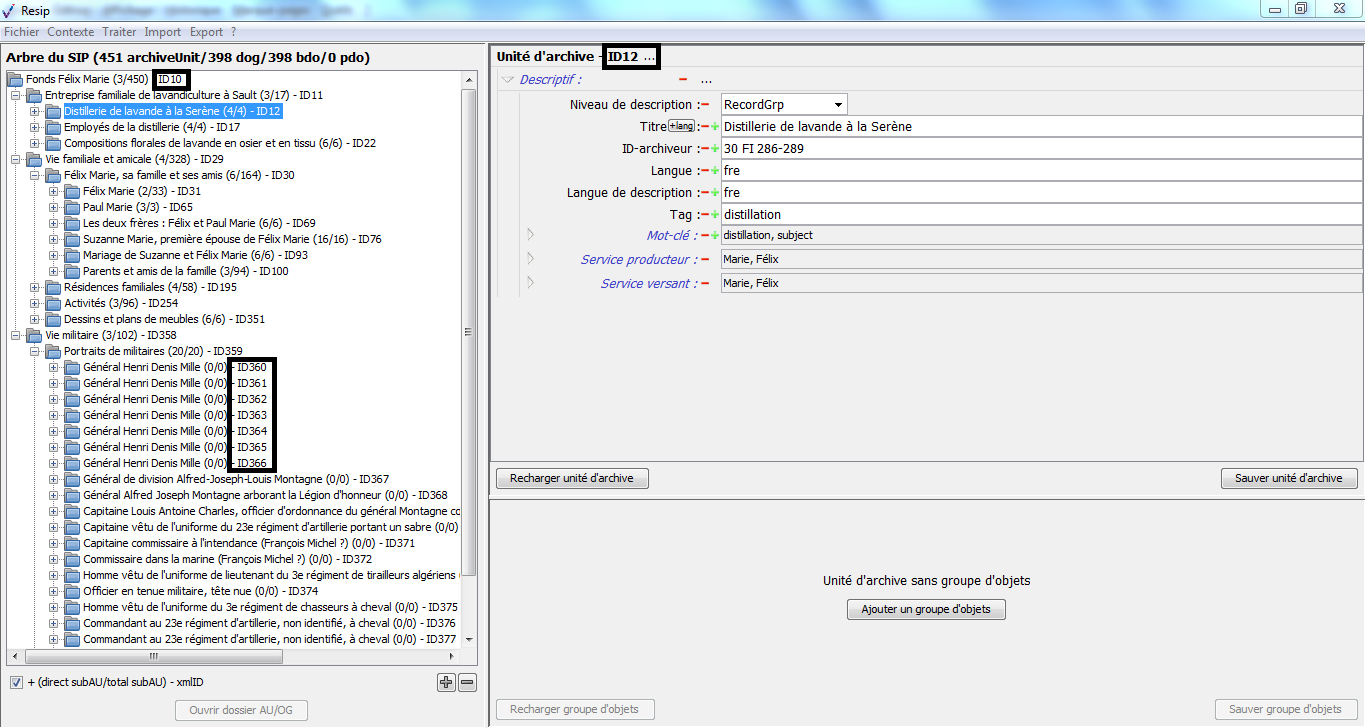Expand the Service producteur disclosure triangle
This screenshot has height=728, width=1365.
point(530,259)
